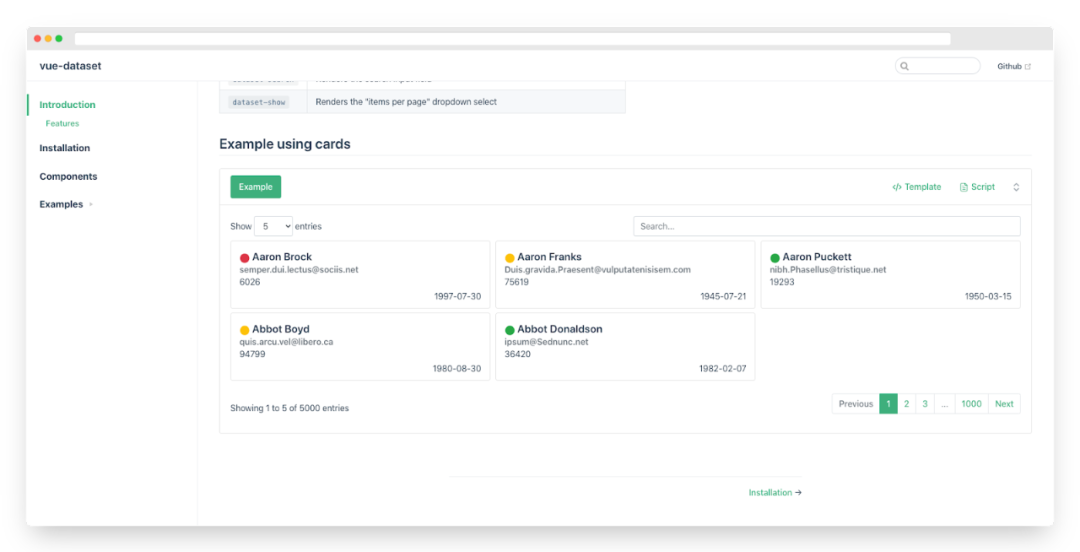Click the search magnifier icon in header
Viewport: 1080px width, 552px height.
[x=904, y=66]
